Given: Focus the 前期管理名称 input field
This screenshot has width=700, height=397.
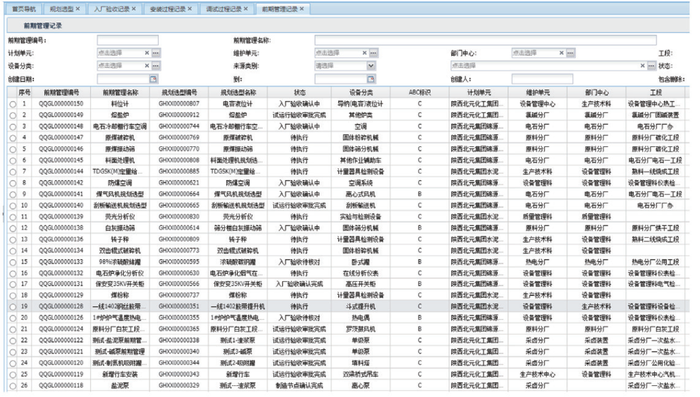Looking at the screenshot, I should [485, 40].
